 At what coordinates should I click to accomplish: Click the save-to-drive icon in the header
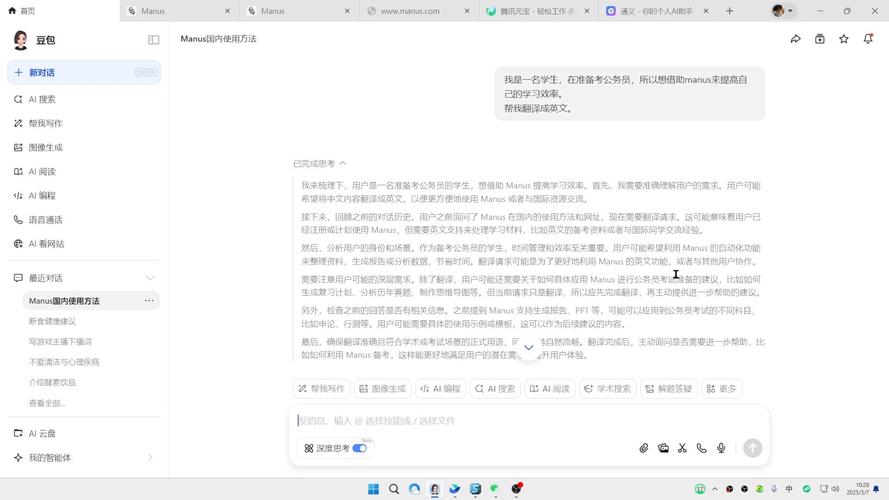pos(820,39)
